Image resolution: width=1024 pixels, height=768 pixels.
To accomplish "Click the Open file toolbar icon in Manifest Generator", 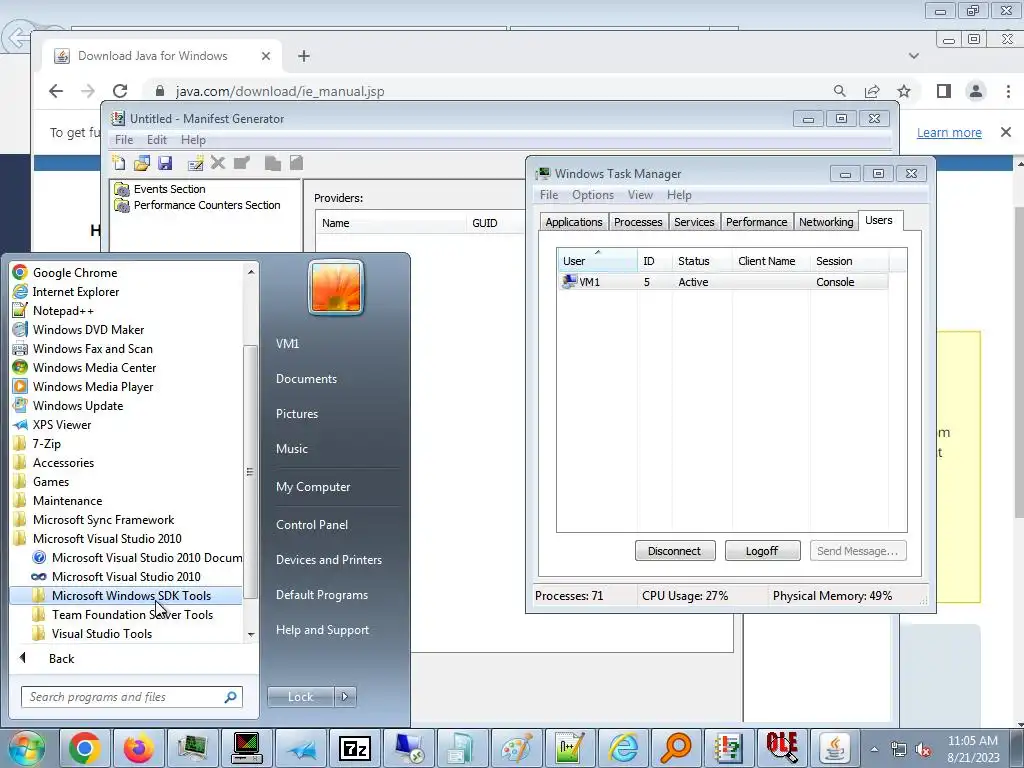I will [x=142, y=163].
